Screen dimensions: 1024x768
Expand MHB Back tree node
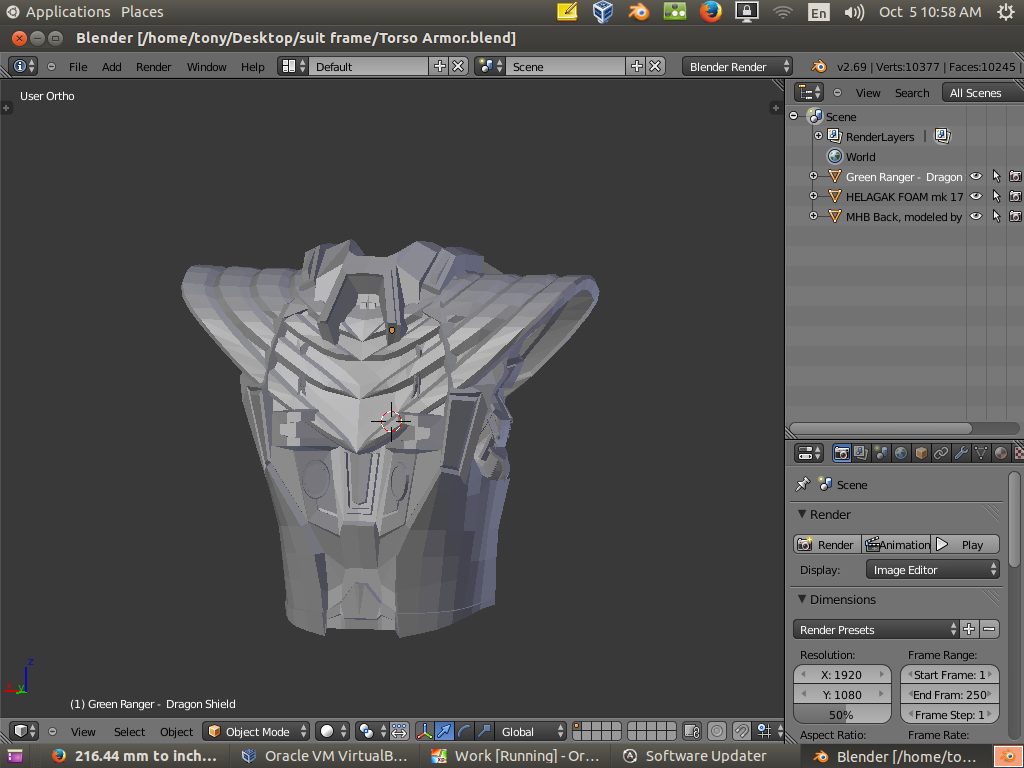tap(813, 216)
